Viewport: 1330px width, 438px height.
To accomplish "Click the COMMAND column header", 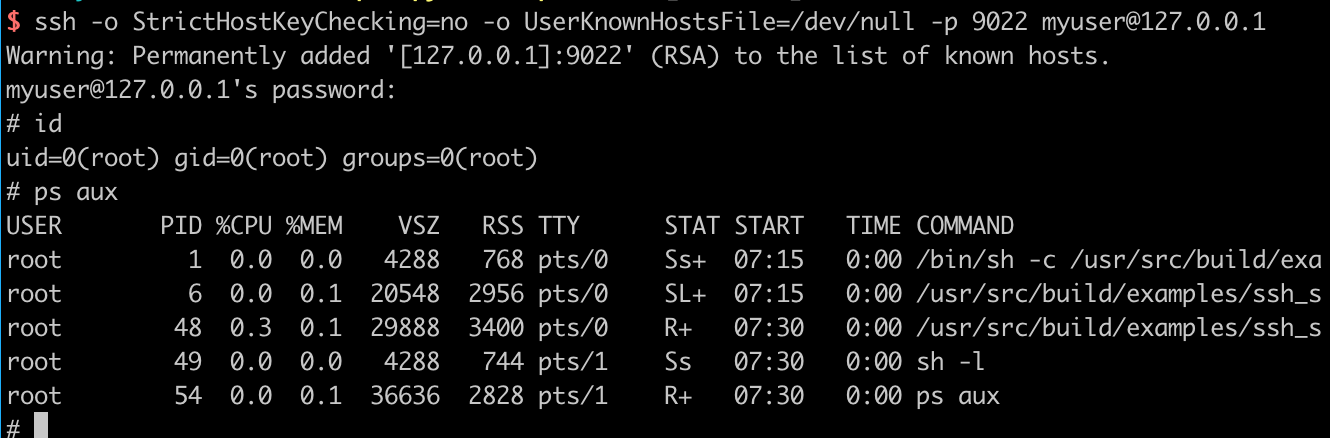I will [965, 226].
